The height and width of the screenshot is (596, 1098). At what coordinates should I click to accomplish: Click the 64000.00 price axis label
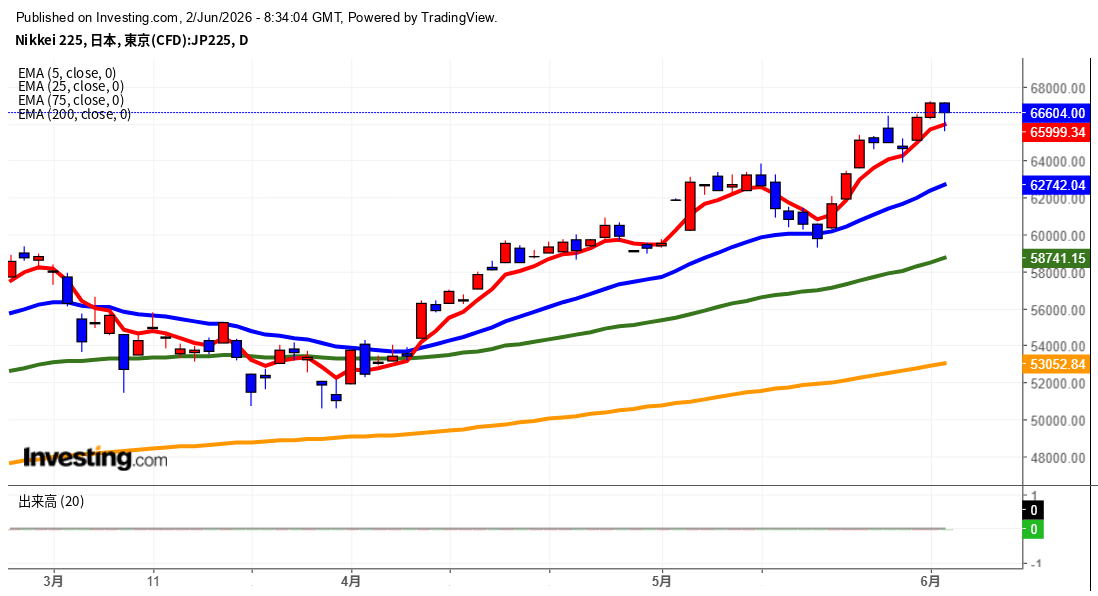coord(1057,162)
